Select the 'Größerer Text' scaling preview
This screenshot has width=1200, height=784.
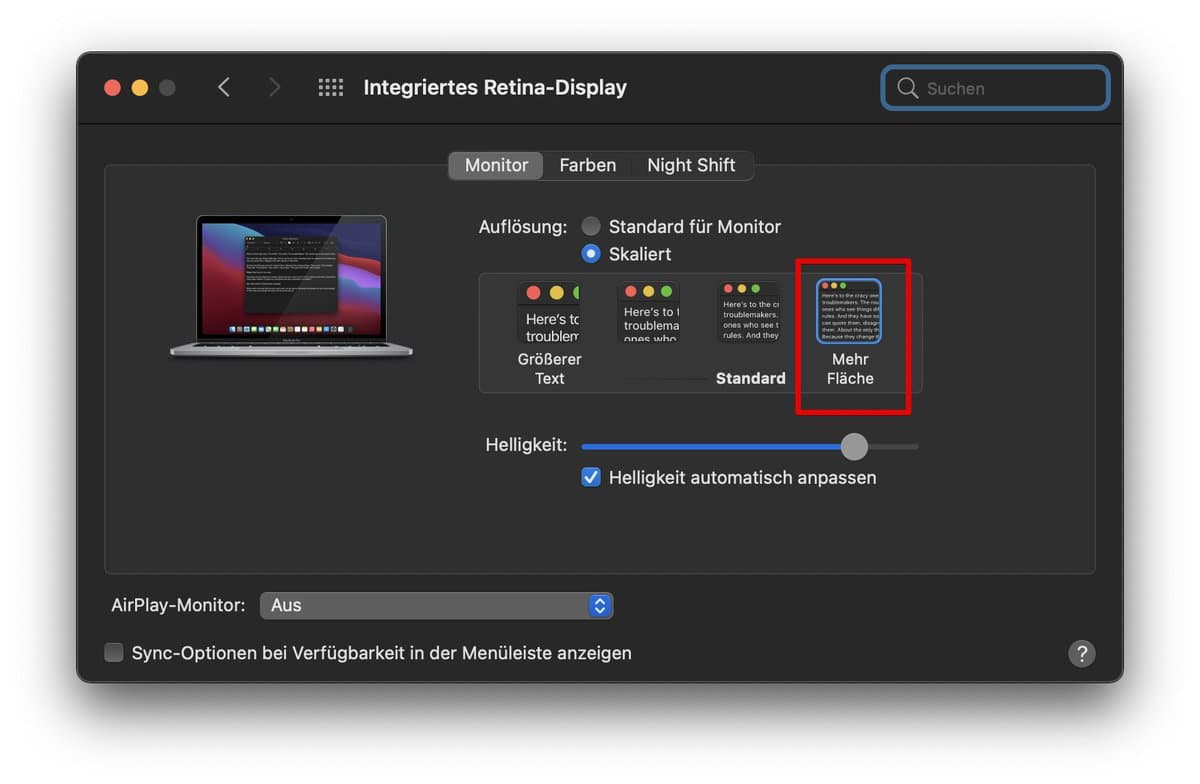click(549, 313)
